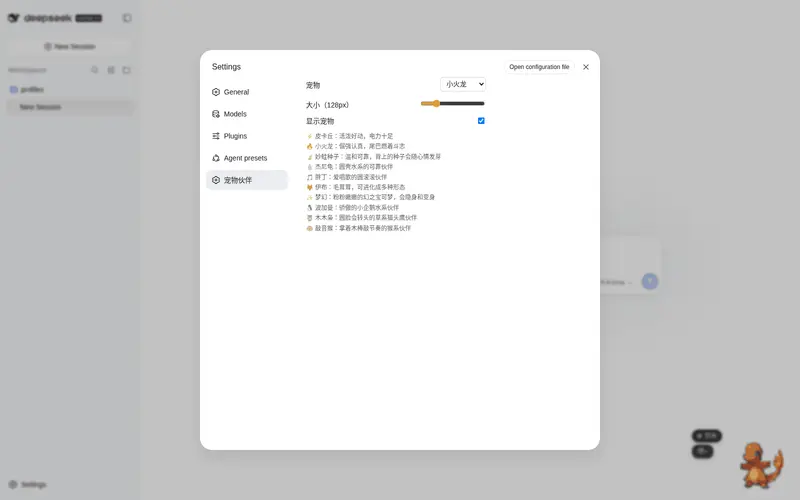The width and height of the screenshot is (800, 500).
Task: Close the Settings dialog
Action: [586, 67]
